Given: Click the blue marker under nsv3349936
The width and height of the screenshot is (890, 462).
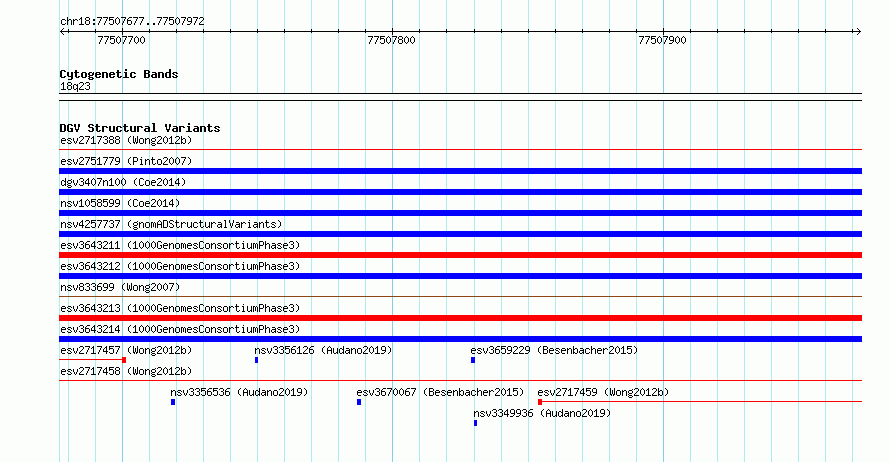Looking at the screenshot, I should (x=476, y=423).
